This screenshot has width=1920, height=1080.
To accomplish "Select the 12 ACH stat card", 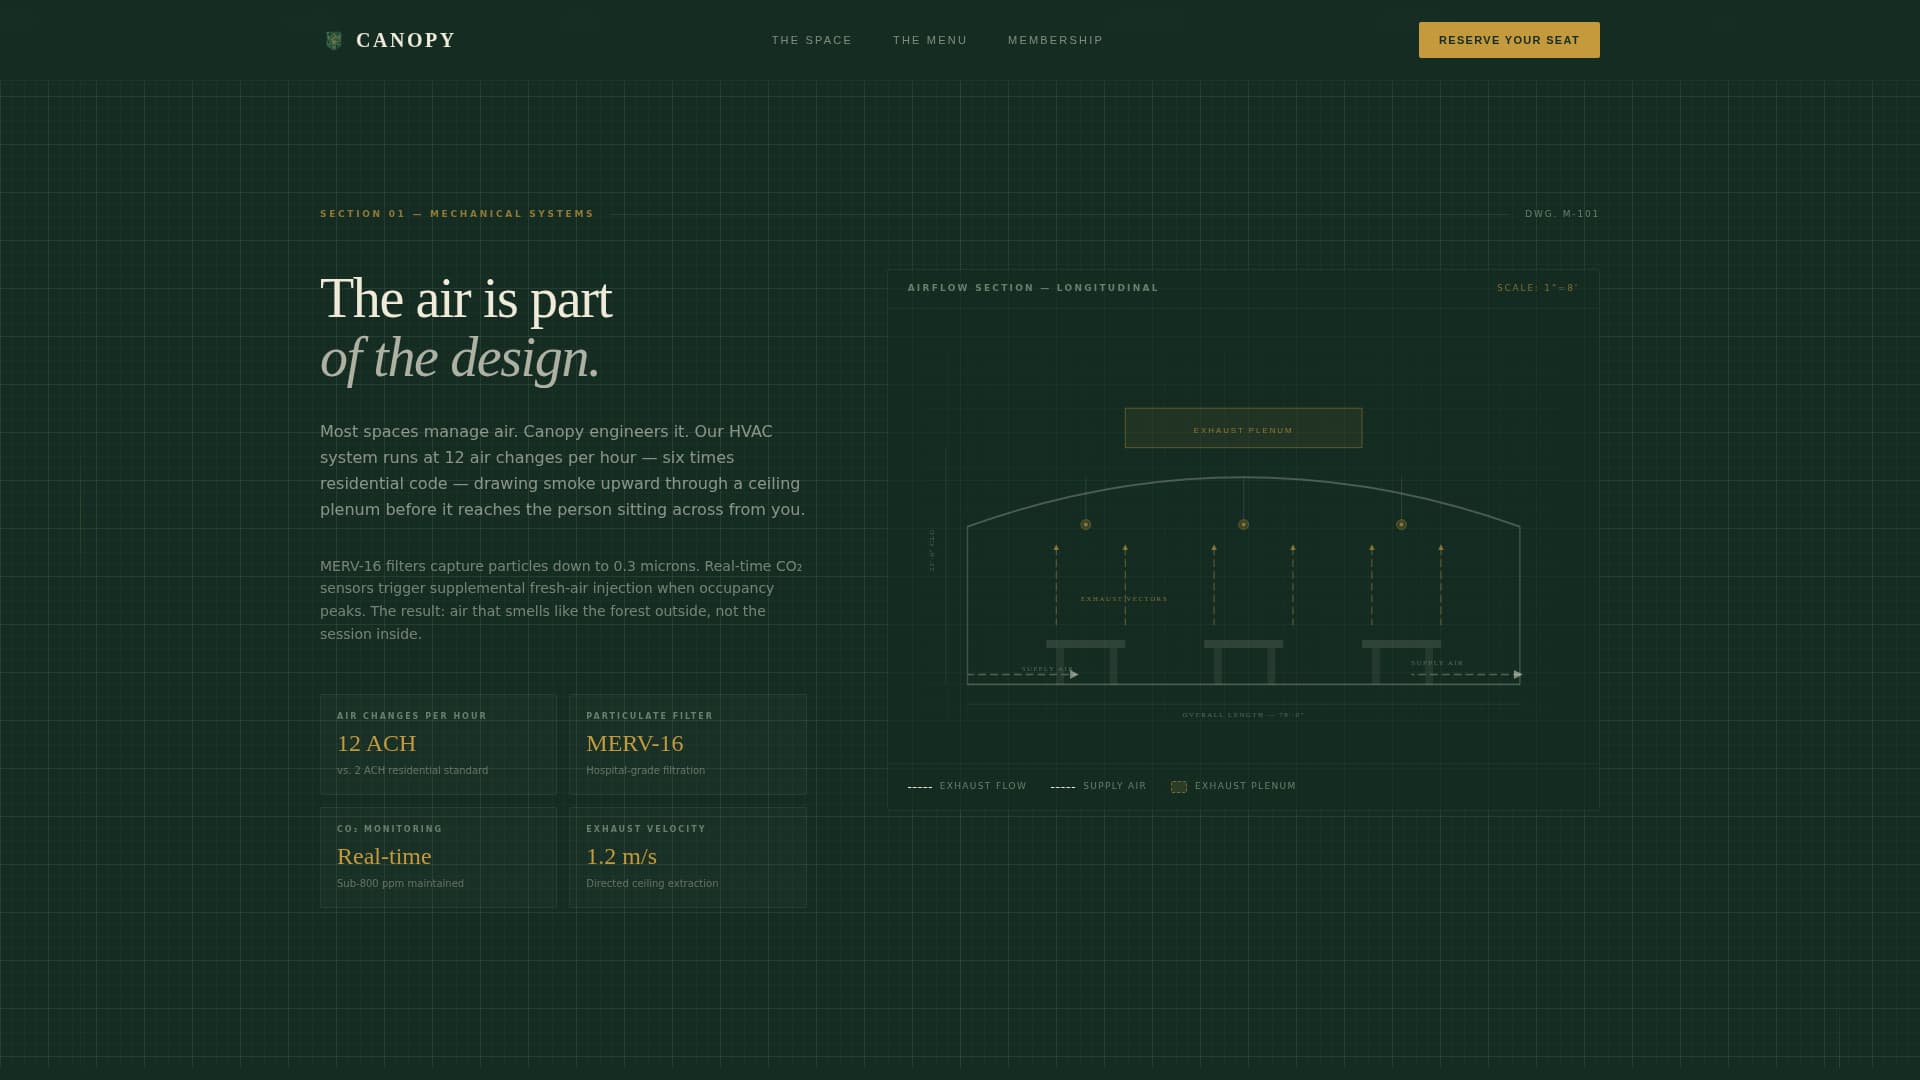I will [438, 744].
